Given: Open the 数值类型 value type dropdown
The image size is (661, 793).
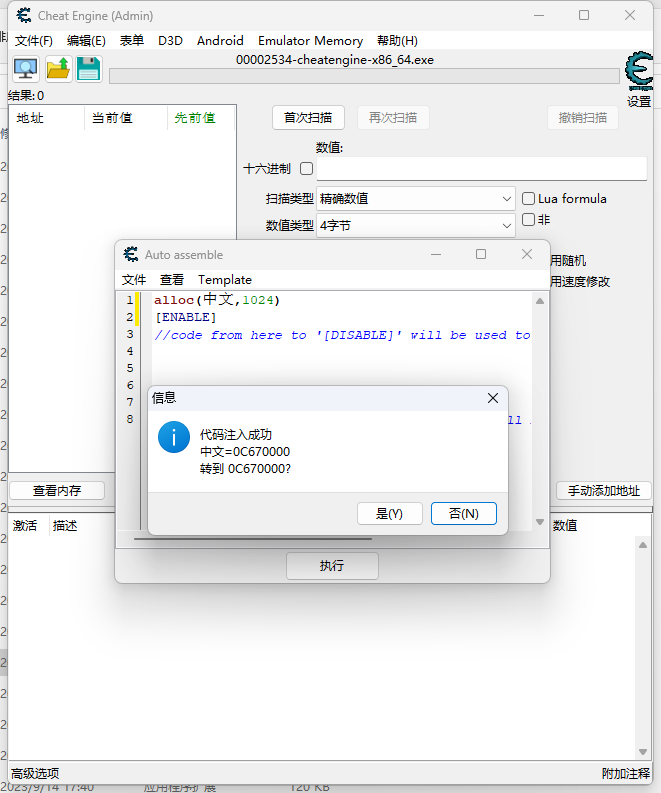Looking at the screenshot, I should point(416,226).
